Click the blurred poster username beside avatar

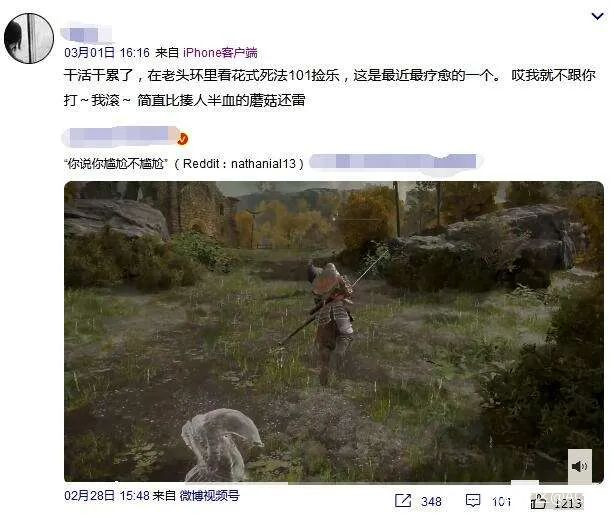pos(87,33)
